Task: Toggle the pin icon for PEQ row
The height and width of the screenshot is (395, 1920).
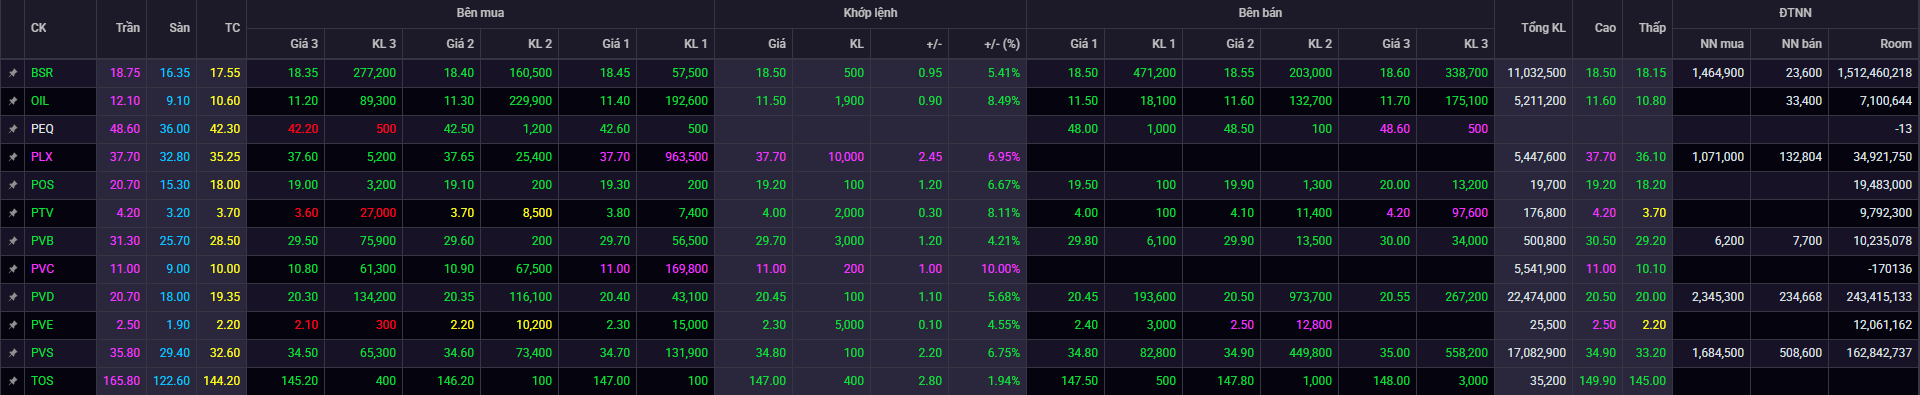Action: [13, 129]
